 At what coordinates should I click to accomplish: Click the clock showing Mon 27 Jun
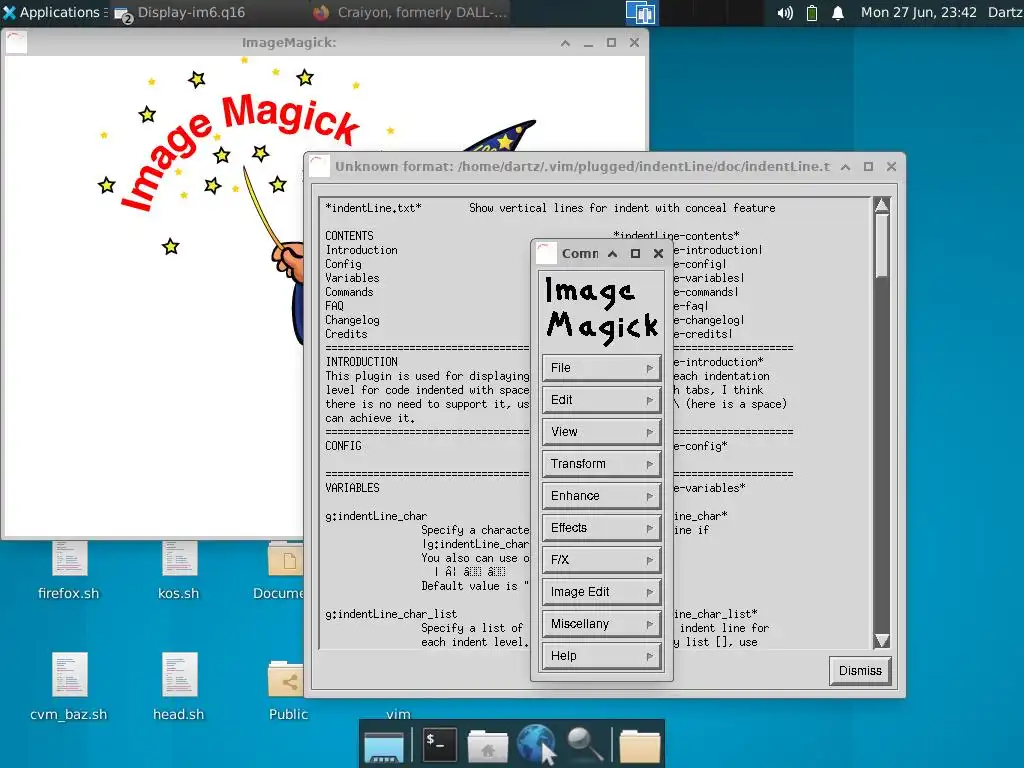(x=918, y=12)
